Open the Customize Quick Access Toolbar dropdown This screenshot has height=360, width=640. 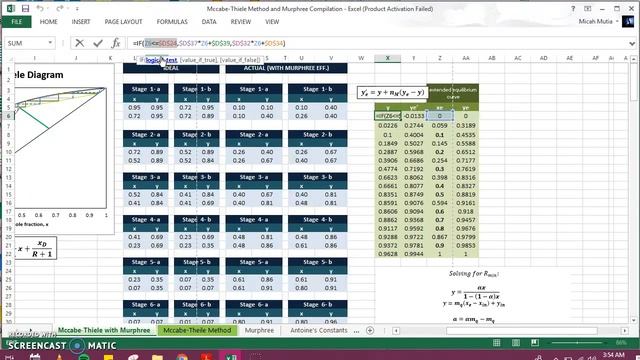tap(77, 9)
